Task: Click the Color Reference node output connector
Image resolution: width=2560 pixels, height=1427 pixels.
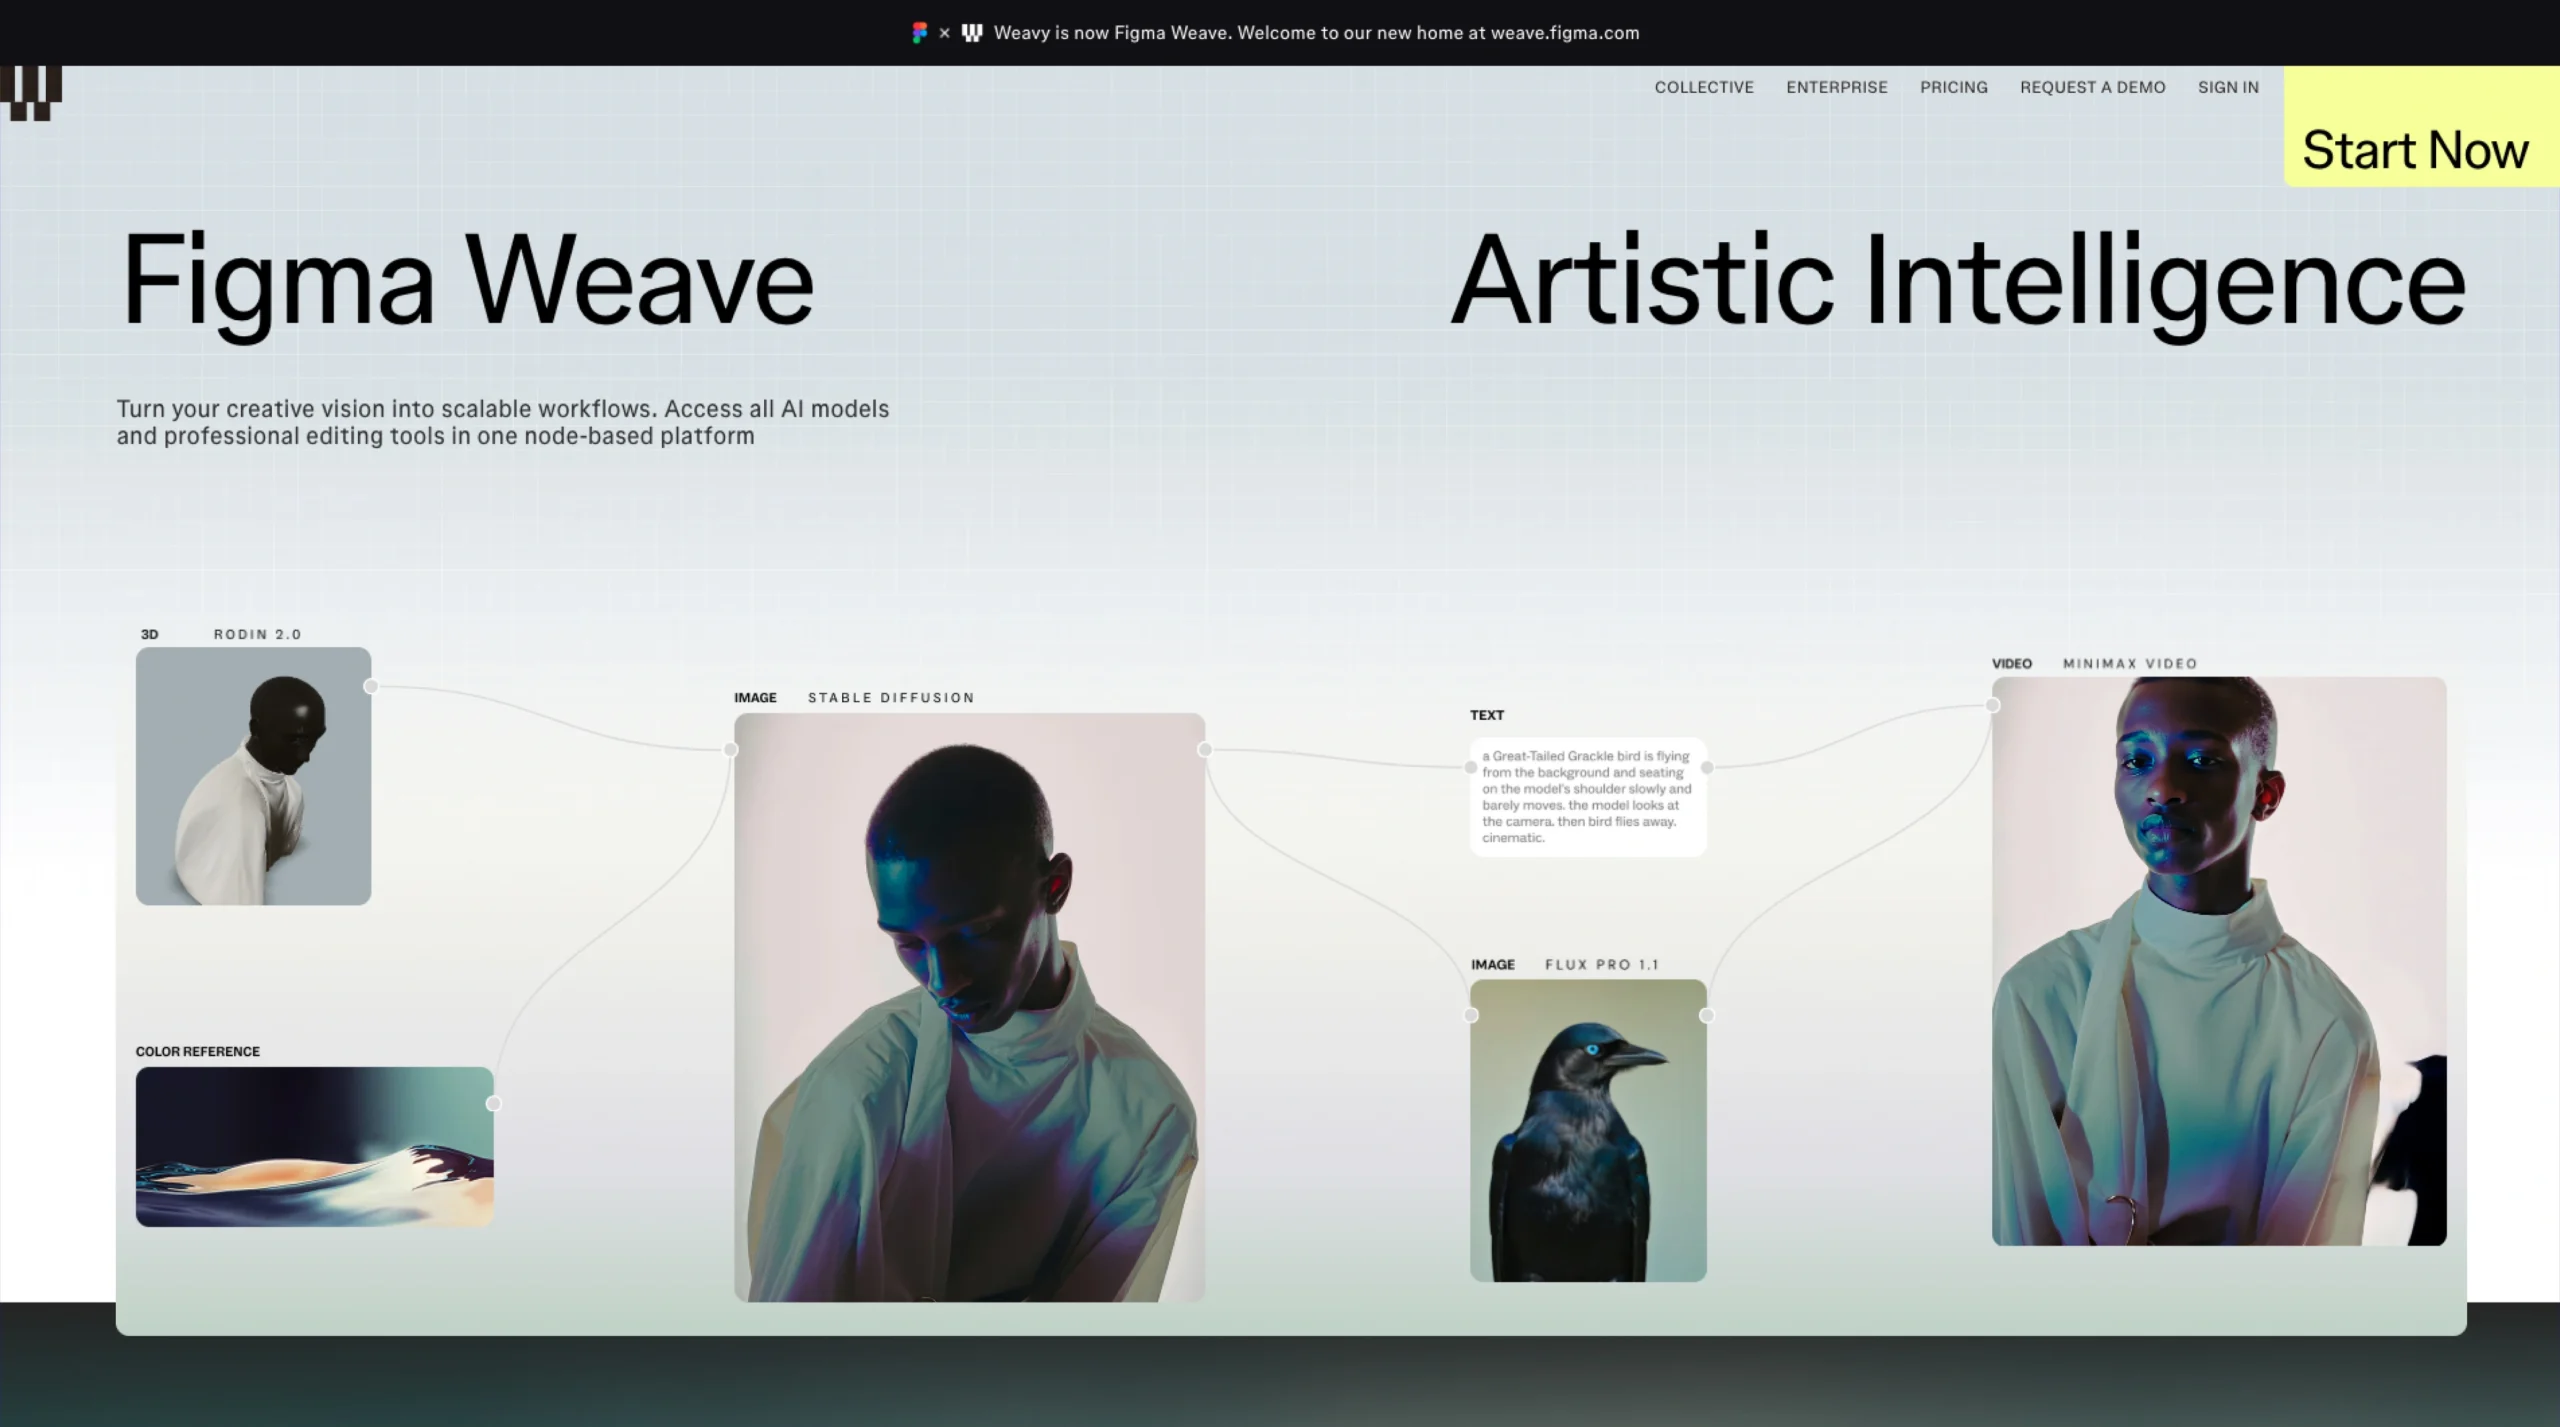Action: click(494, 1103)
